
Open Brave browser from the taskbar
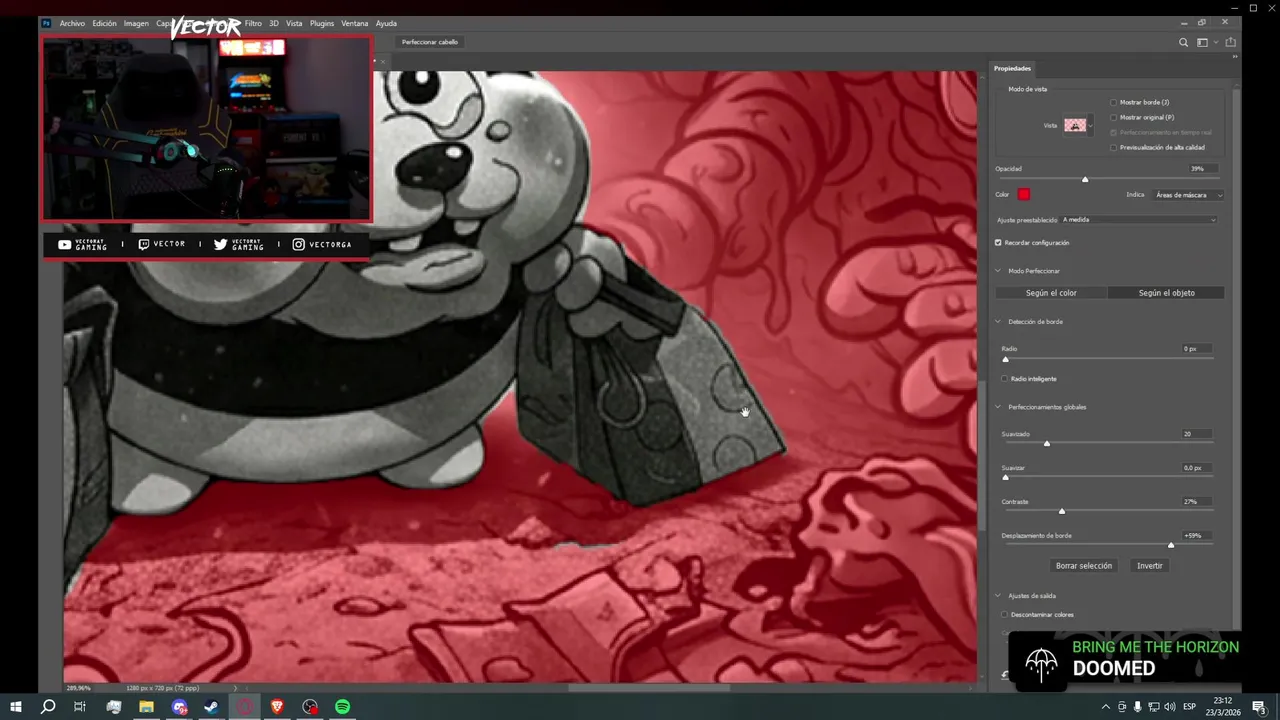click(277, 707)
